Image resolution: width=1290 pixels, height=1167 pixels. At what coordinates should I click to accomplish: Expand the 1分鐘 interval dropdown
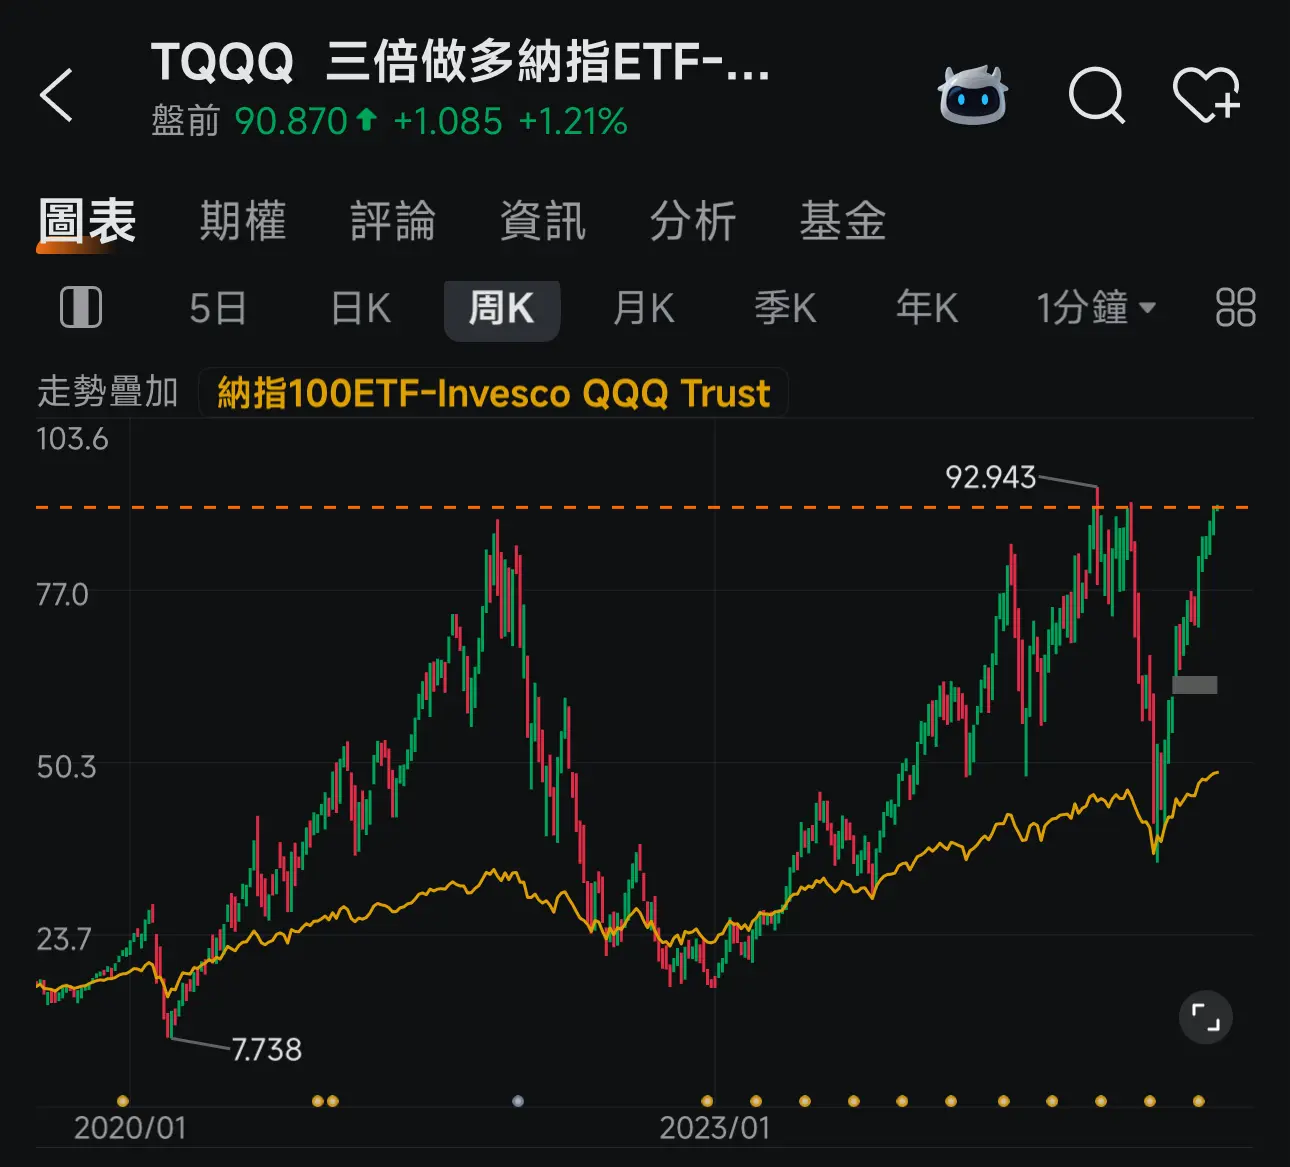click(1096, 308)
